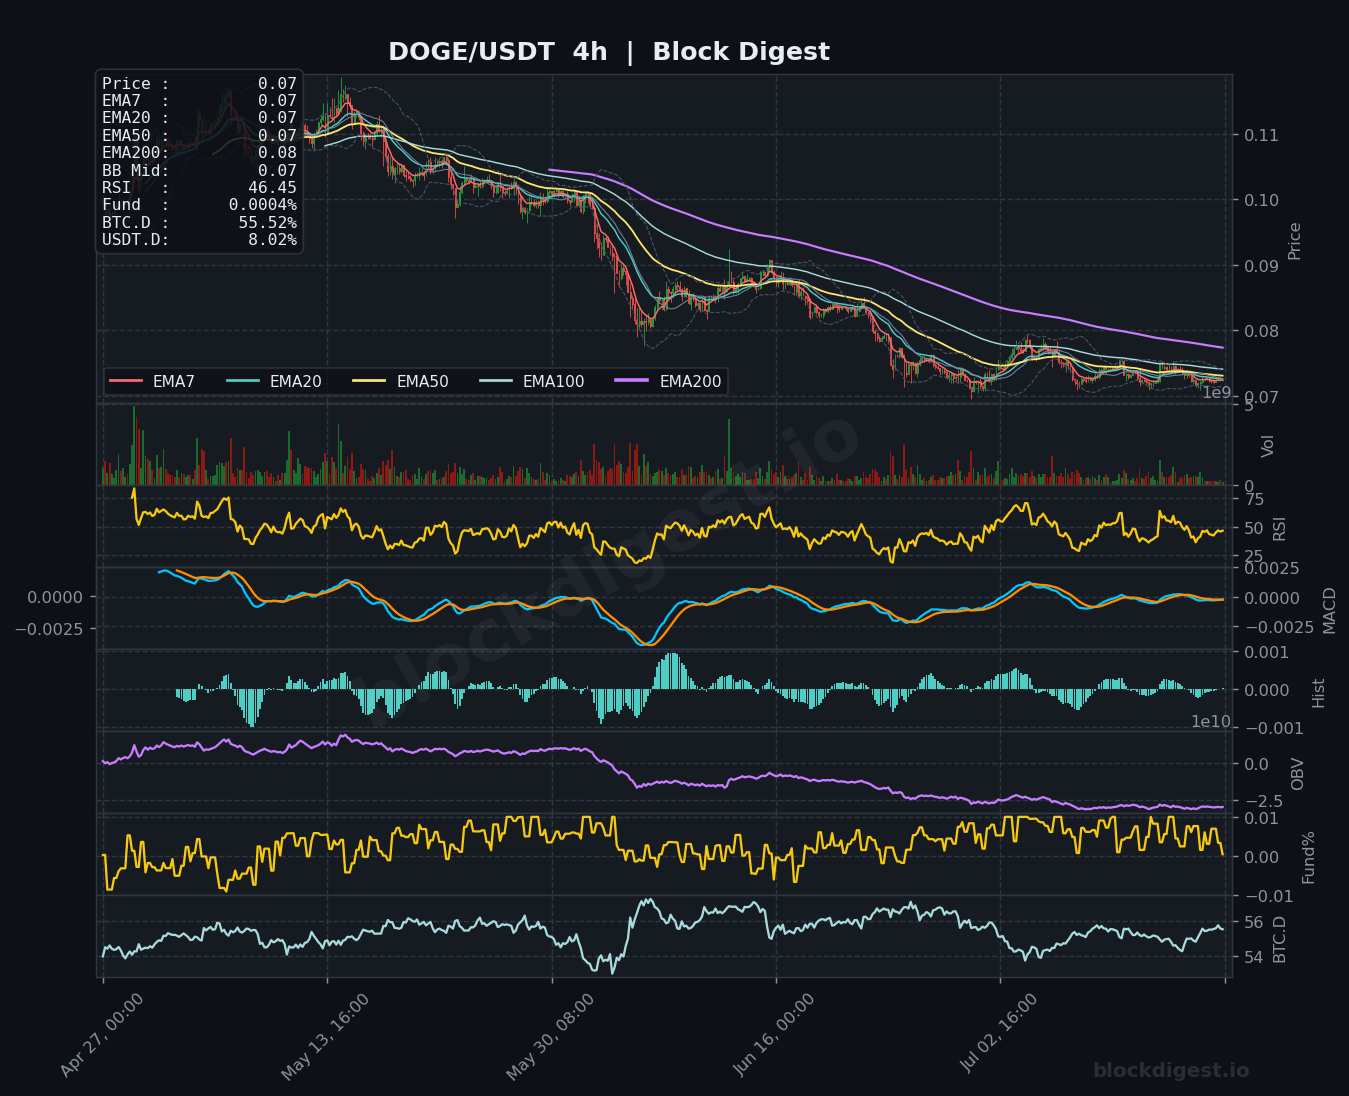This screenshot has height=1096, width=1349.
Task: Click the 0.10 price axis tick
Action: click(1261, 200)
